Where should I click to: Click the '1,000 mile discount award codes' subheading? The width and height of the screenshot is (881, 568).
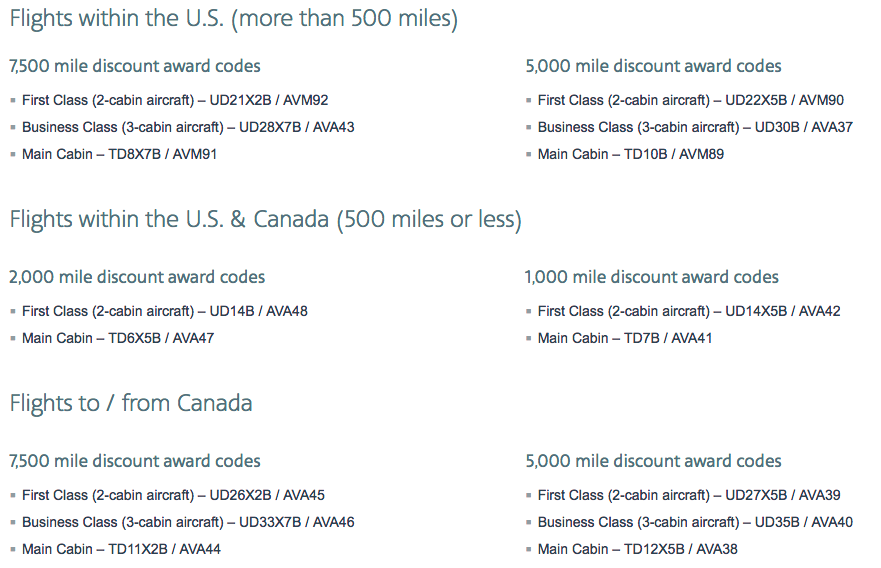click(x=652, y=277)
